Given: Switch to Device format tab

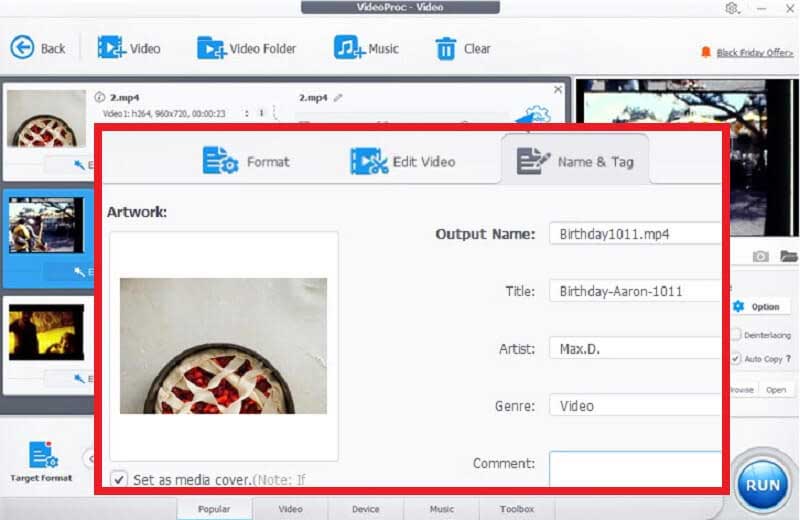Looking at the screenshot, I should coord(365,509).
